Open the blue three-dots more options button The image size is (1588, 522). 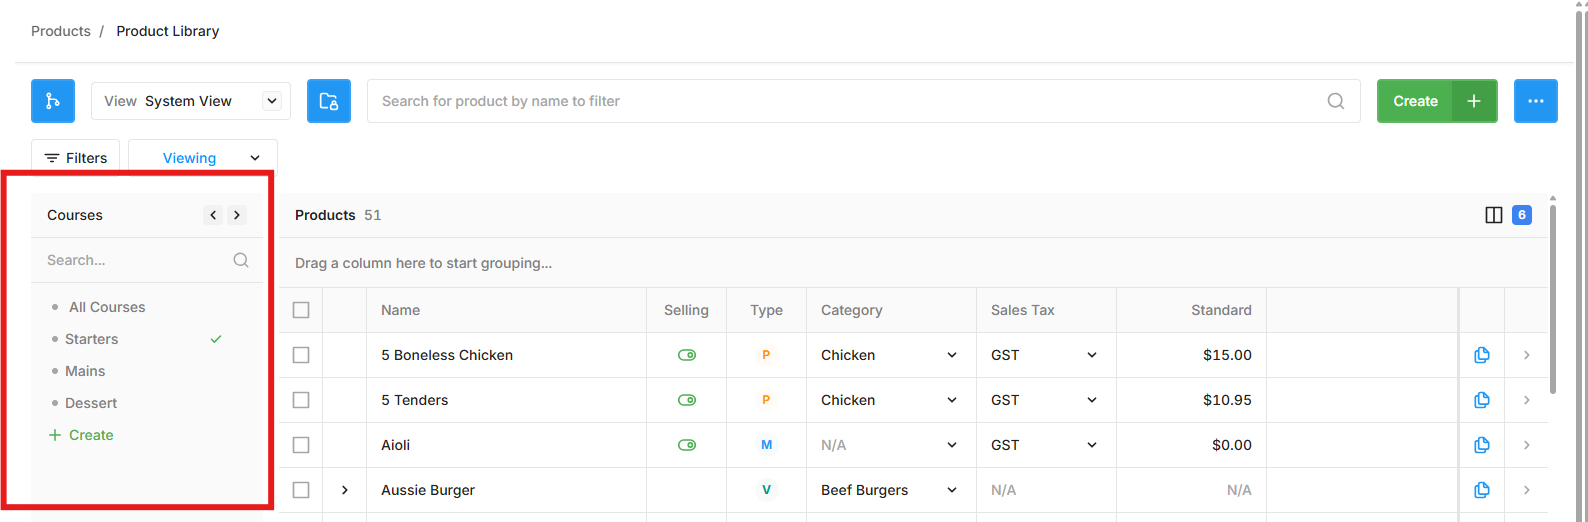pos(1536,101)
